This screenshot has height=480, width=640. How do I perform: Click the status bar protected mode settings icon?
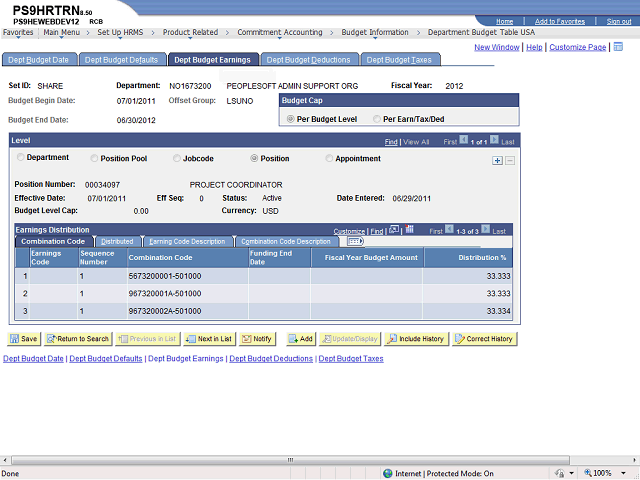[560, 473]
